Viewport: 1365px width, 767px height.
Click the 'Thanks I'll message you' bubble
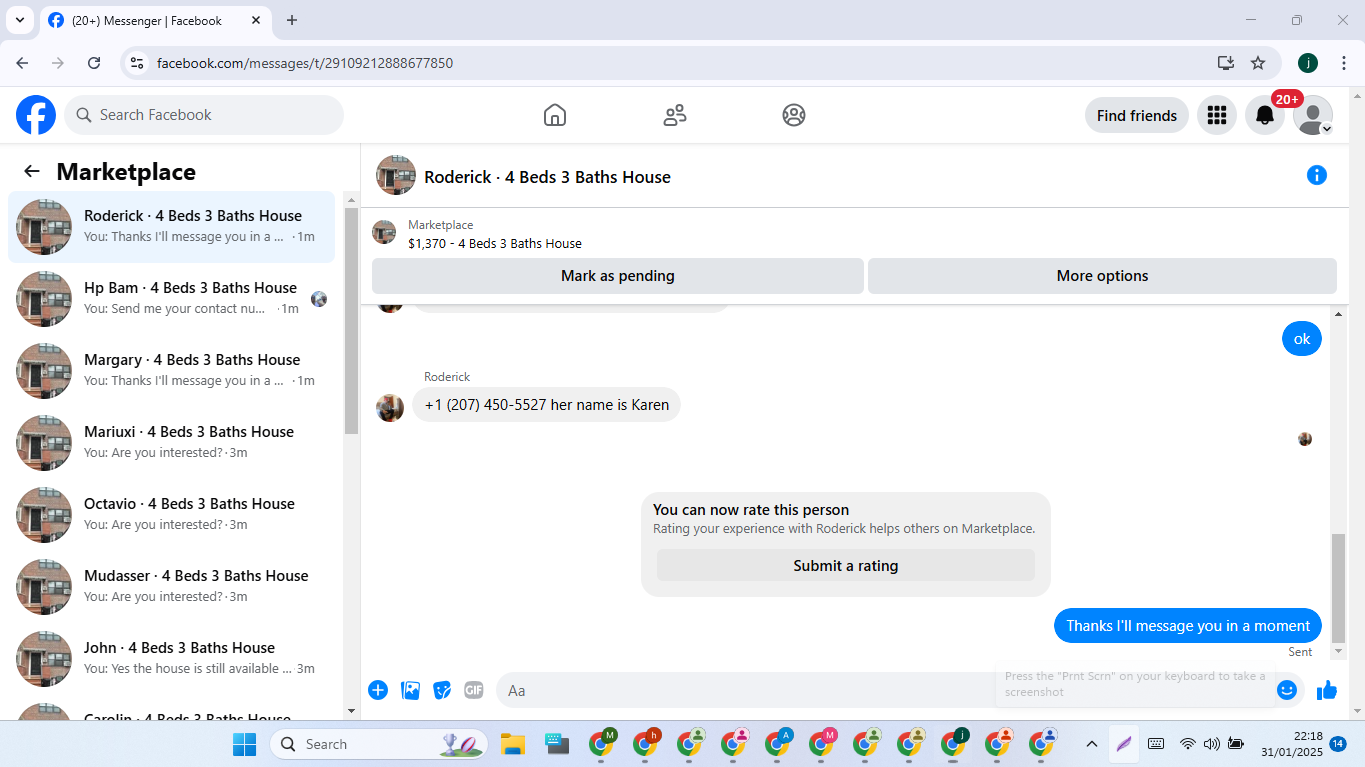tap(1188, 626)
